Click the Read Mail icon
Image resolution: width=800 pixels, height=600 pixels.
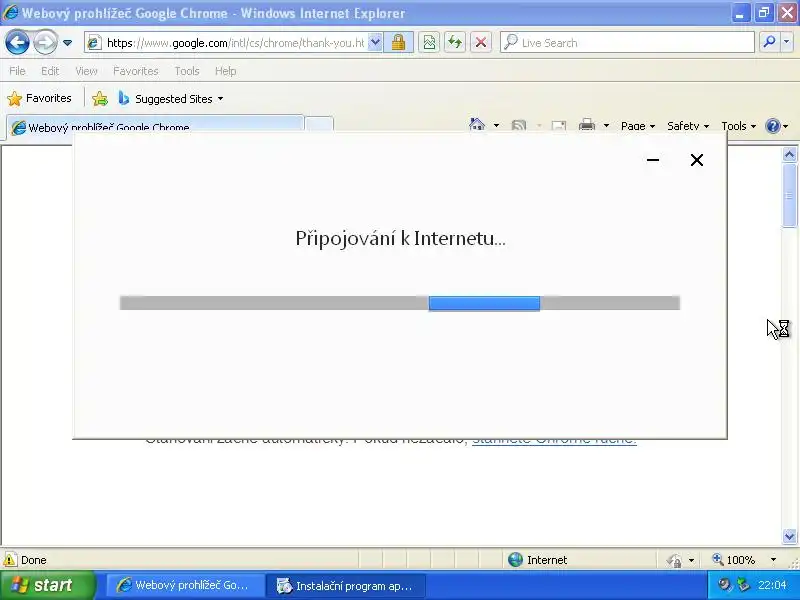[559, 126]
